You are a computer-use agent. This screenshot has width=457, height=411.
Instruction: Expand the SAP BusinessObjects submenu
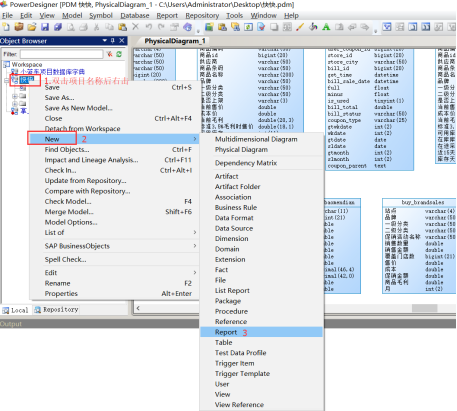(x=195, y=246)
